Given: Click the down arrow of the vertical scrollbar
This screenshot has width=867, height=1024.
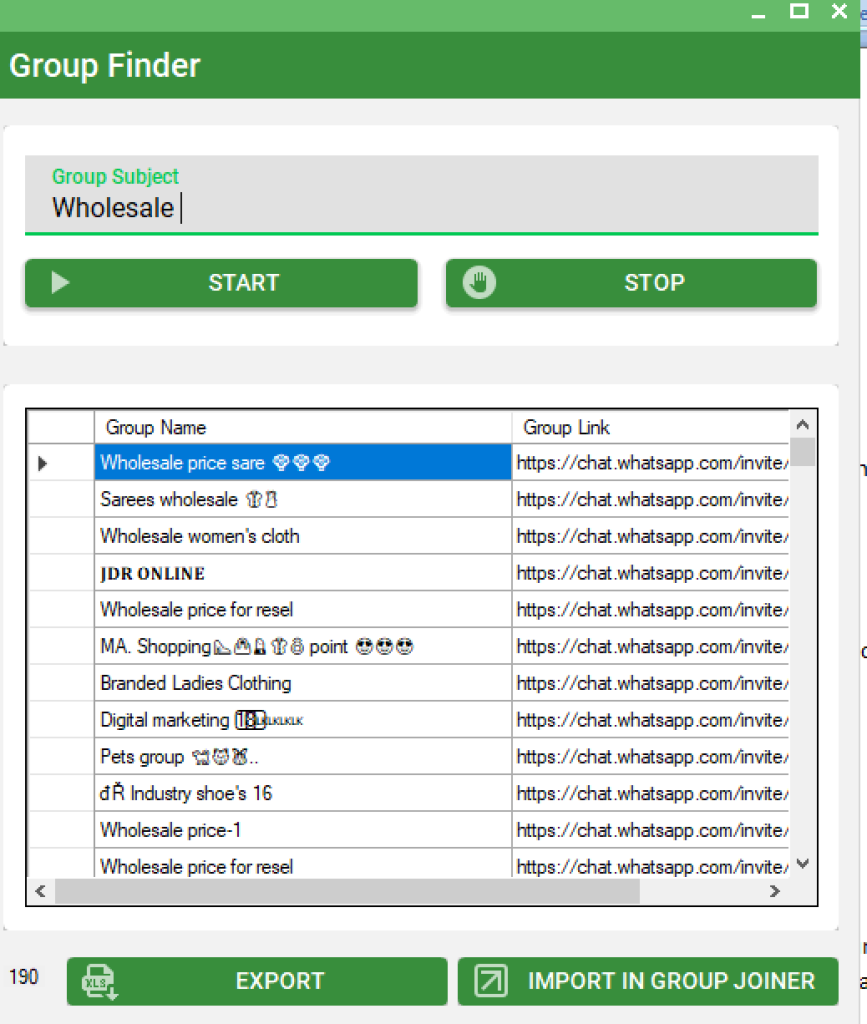Looking at the screenshot, I should (803, 862).
